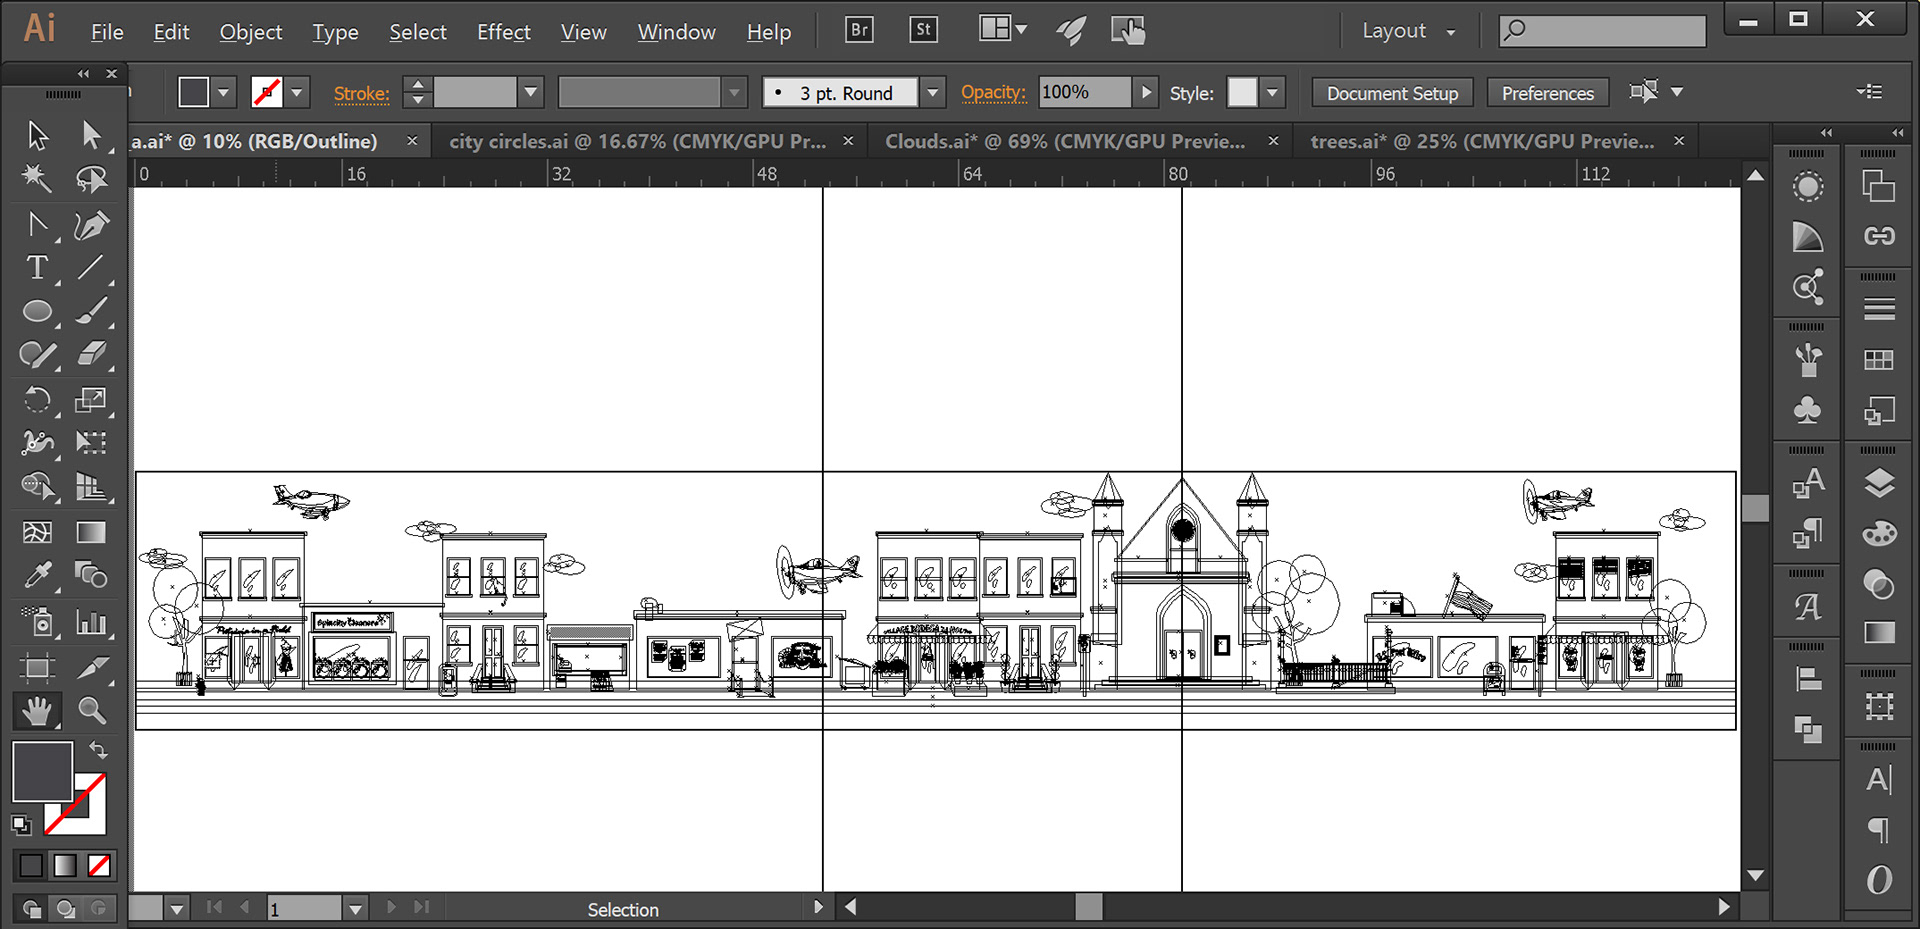
Task: Open the Layout workspace dropdown
Action: [x=1408, y=31]
